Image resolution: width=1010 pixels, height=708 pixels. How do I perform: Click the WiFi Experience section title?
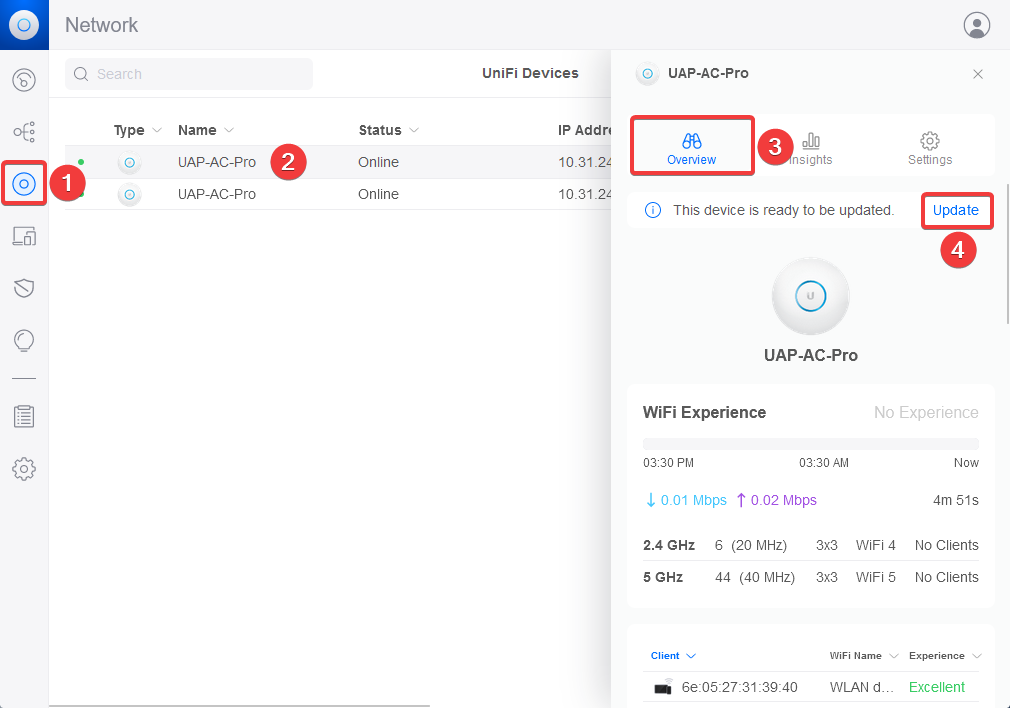click(x=704, y=412)
